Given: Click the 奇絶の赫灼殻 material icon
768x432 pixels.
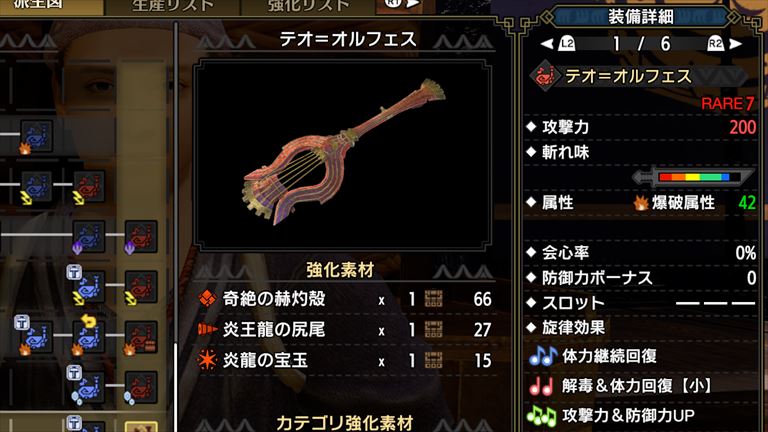Looking at the screenshot, I should (x=208, y=298).
